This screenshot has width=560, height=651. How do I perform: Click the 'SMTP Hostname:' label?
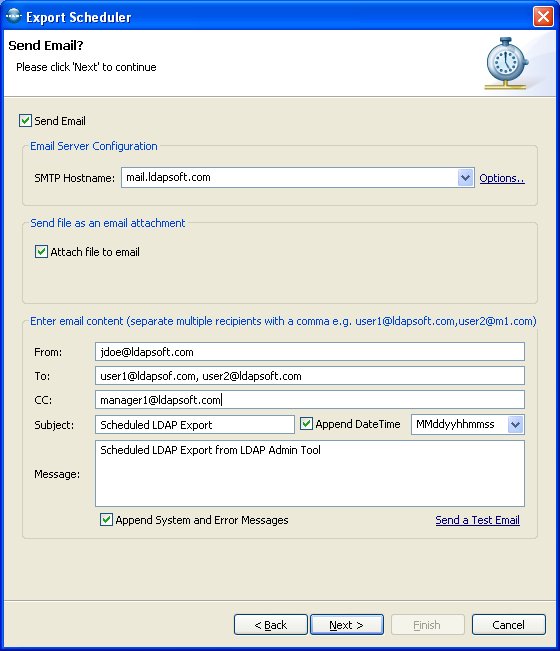pyautogui.click(x=75, y=178)
